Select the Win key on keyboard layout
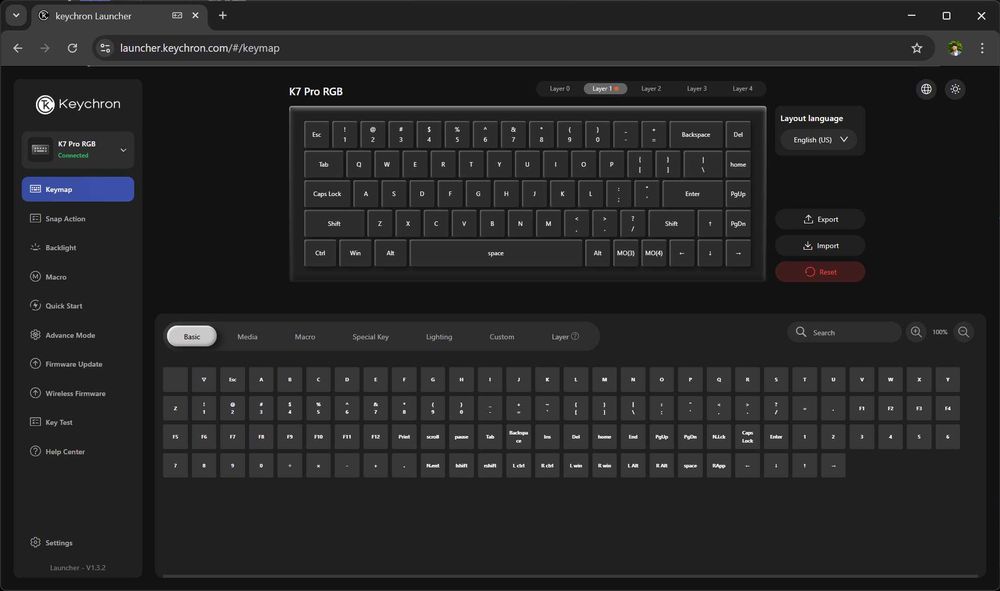 355,253
